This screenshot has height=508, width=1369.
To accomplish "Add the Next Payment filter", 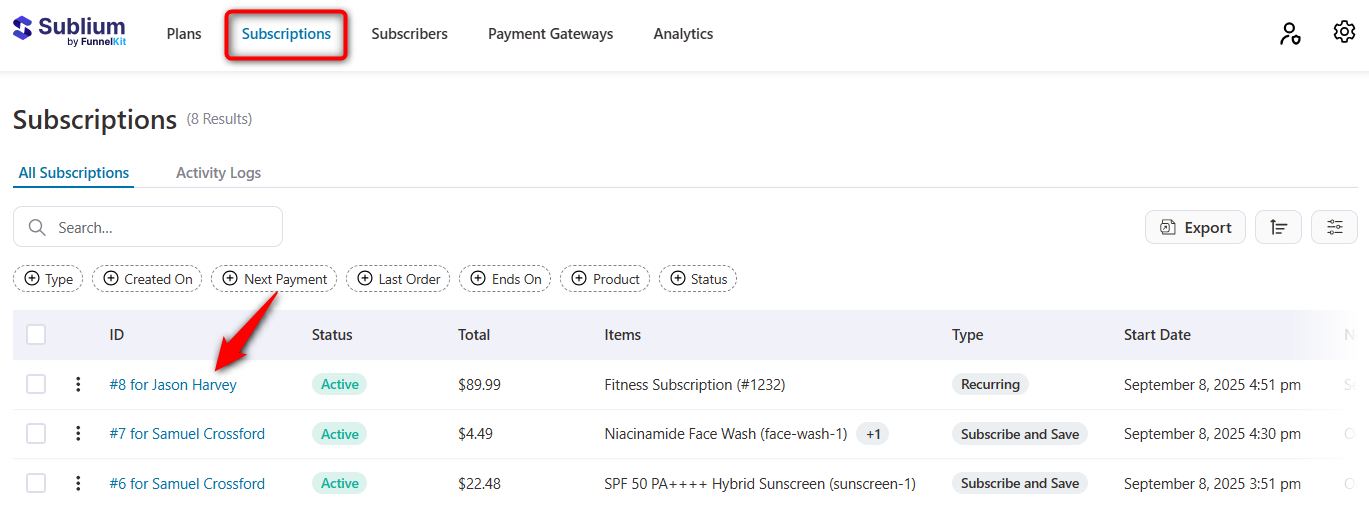I will point(274,279).
